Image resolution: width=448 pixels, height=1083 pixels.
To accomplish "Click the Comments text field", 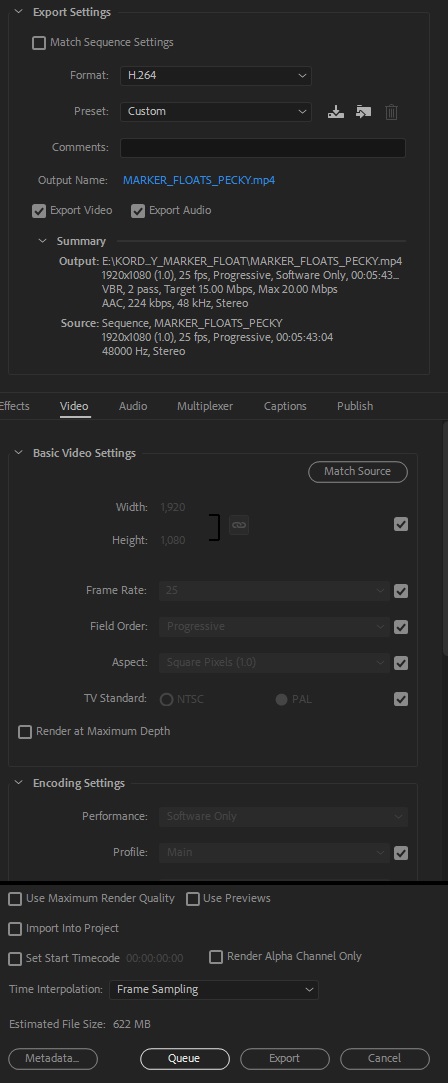I will pyautogui.click(x=262, y=148).
